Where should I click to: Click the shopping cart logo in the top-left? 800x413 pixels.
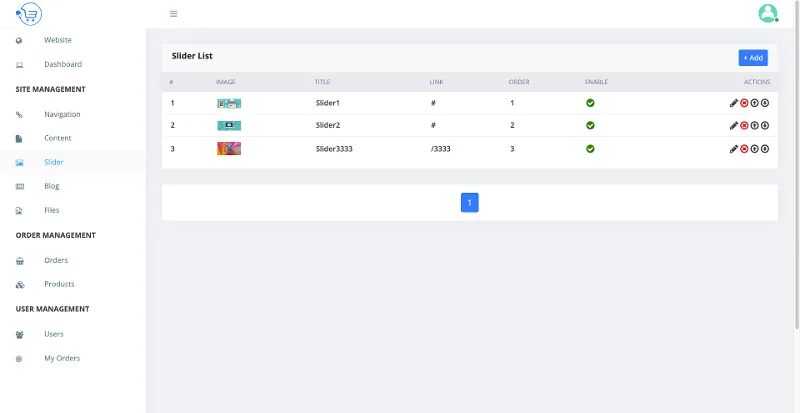click(x=29, y=14)
